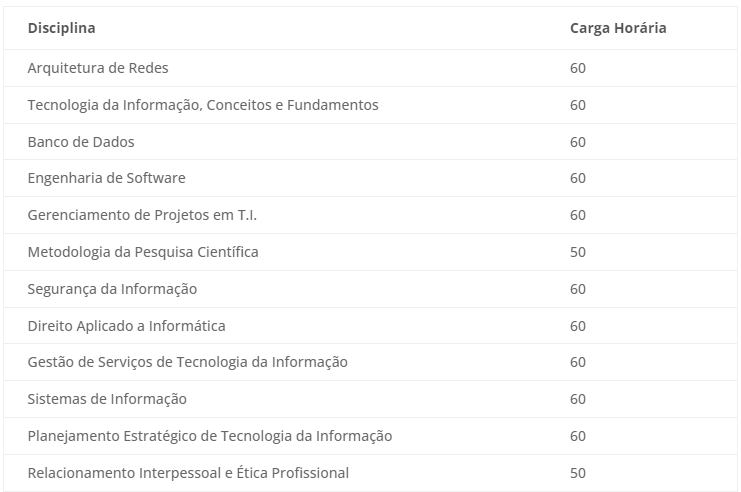
Task: Click the Disciplina column header
Action: click(x=61, y=28)
